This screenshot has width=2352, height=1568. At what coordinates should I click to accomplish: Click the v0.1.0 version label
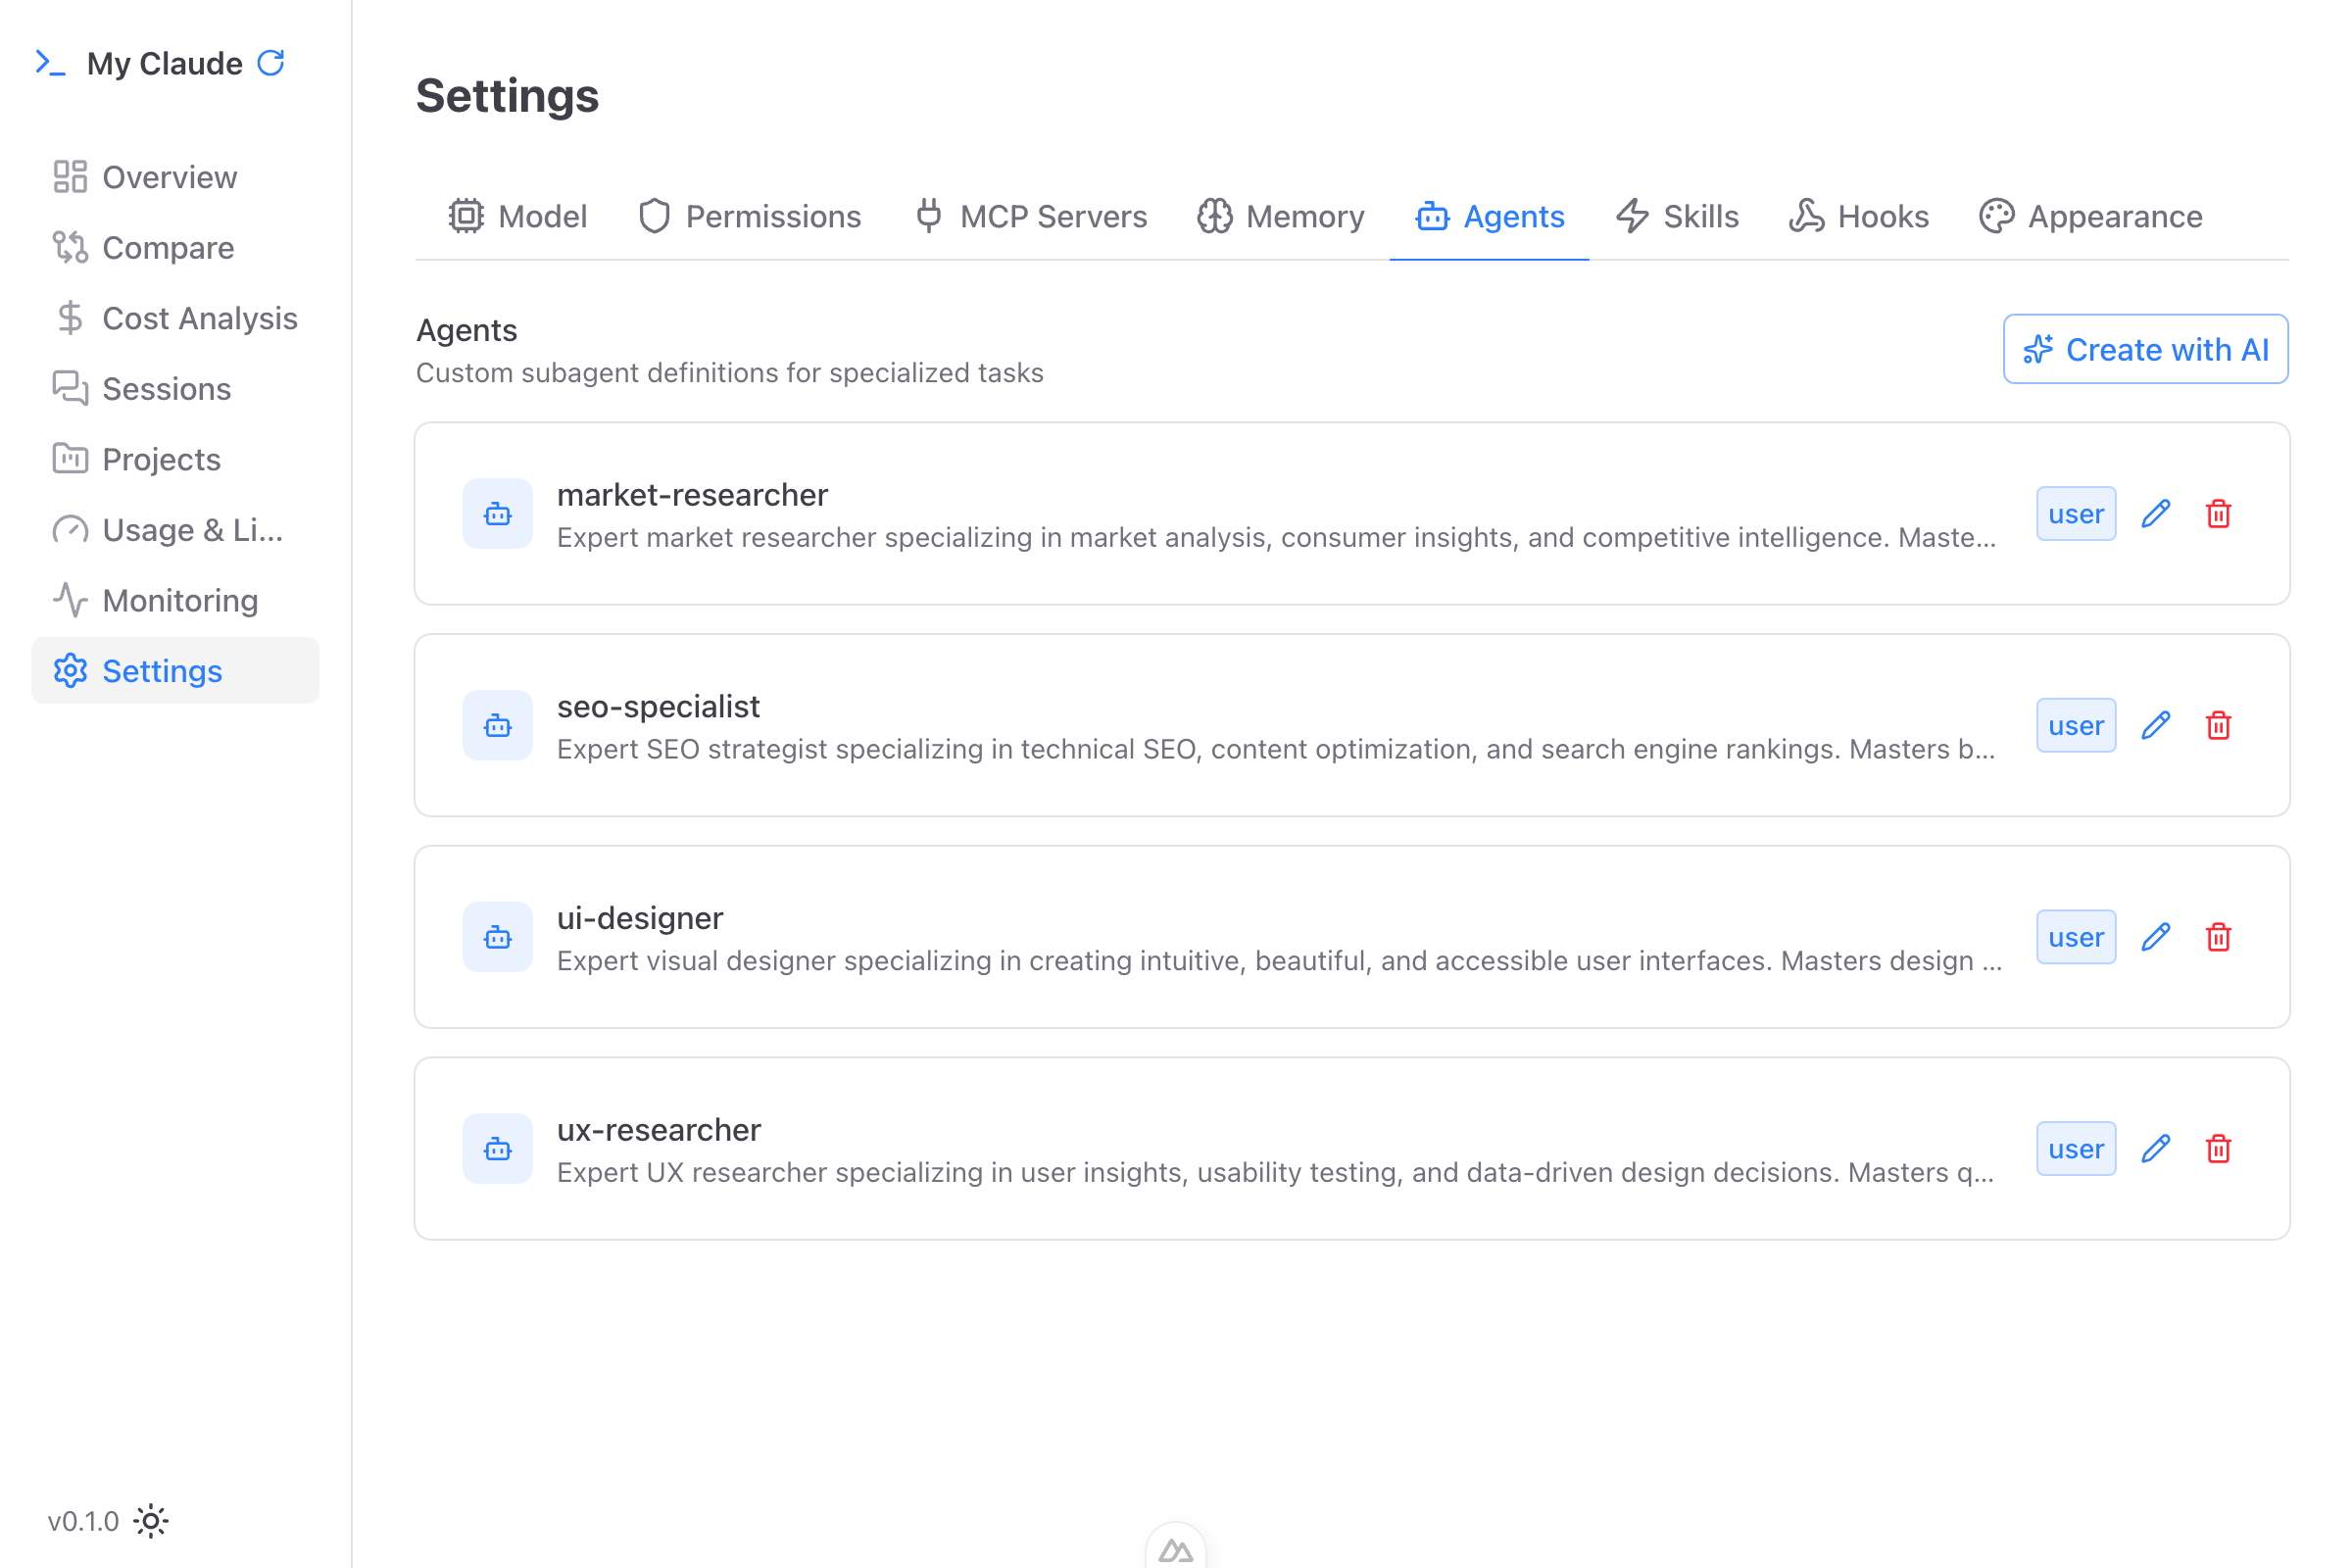coord(83,1521)
